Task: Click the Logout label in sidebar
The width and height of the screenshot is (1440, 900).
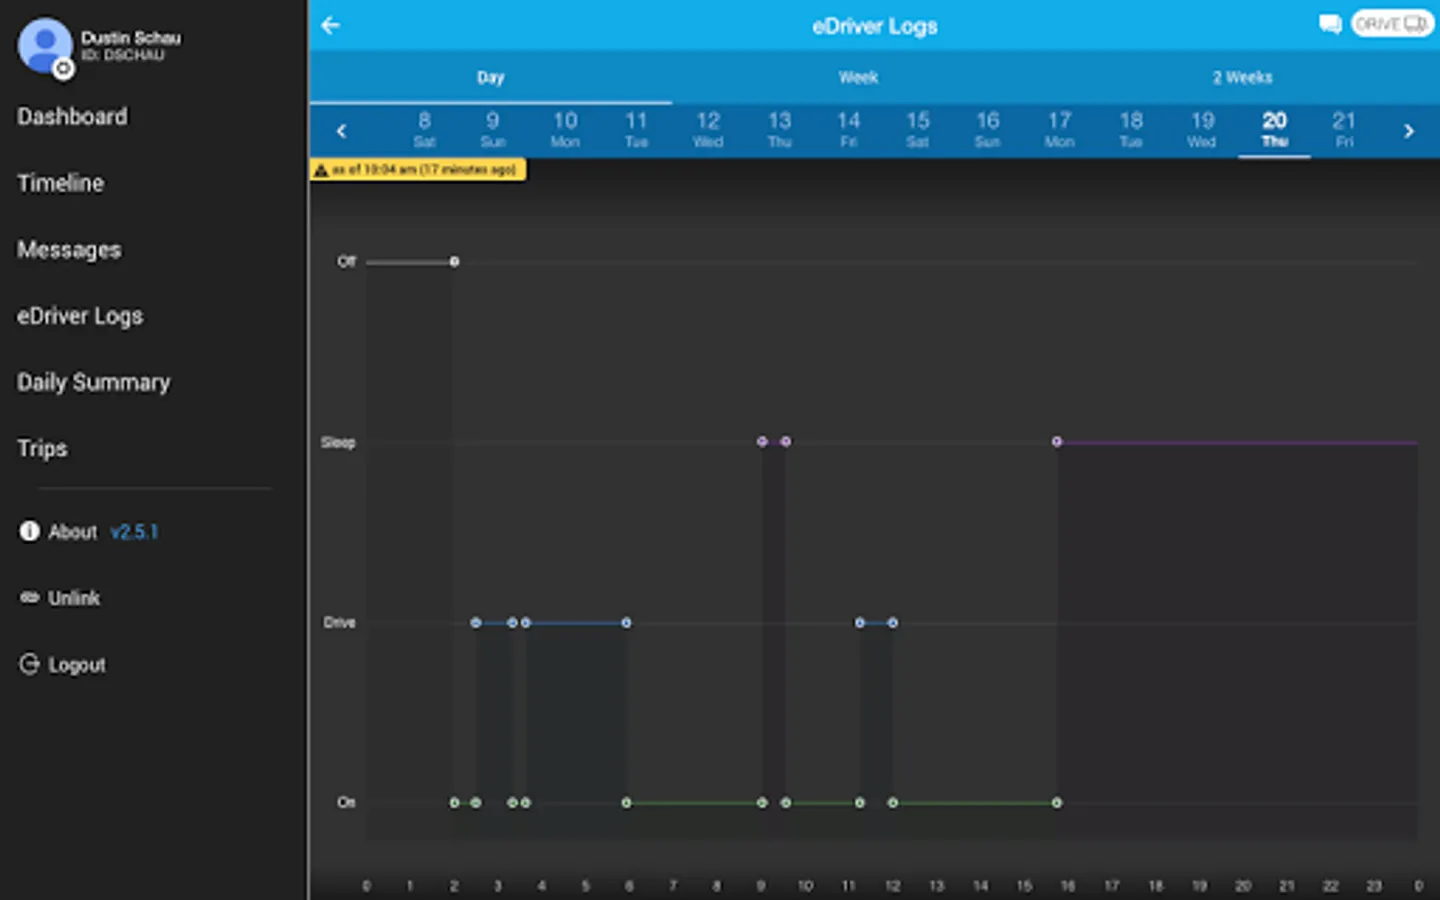Action: [77, 665]
